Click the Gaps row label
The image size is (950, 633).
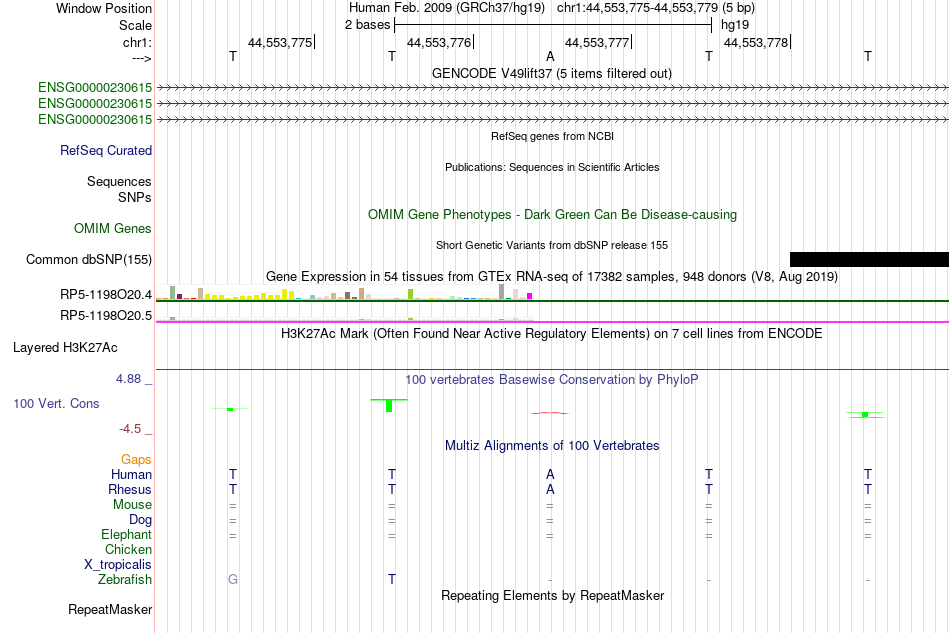pyautogui.click(x=136, y=460)
